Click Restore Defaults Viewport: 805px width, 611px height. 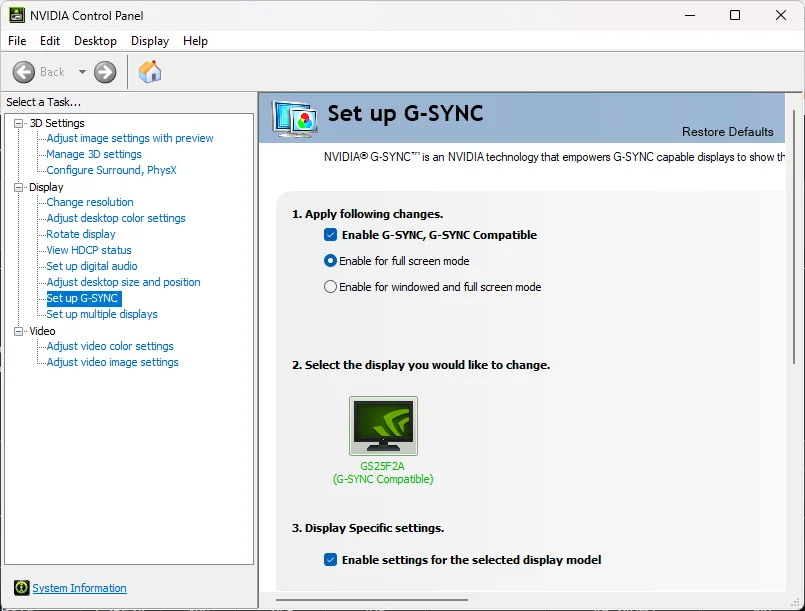pos(727,132)
